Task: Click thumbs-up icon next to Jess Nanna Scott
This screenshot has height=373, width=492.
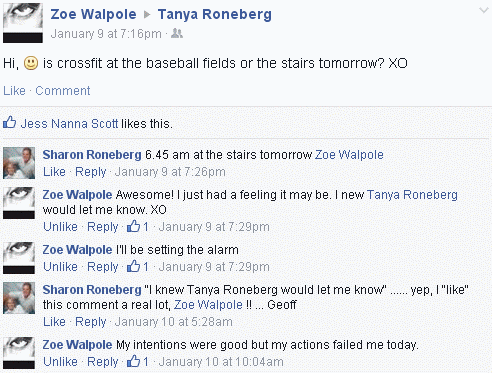Action: point(10,122)
